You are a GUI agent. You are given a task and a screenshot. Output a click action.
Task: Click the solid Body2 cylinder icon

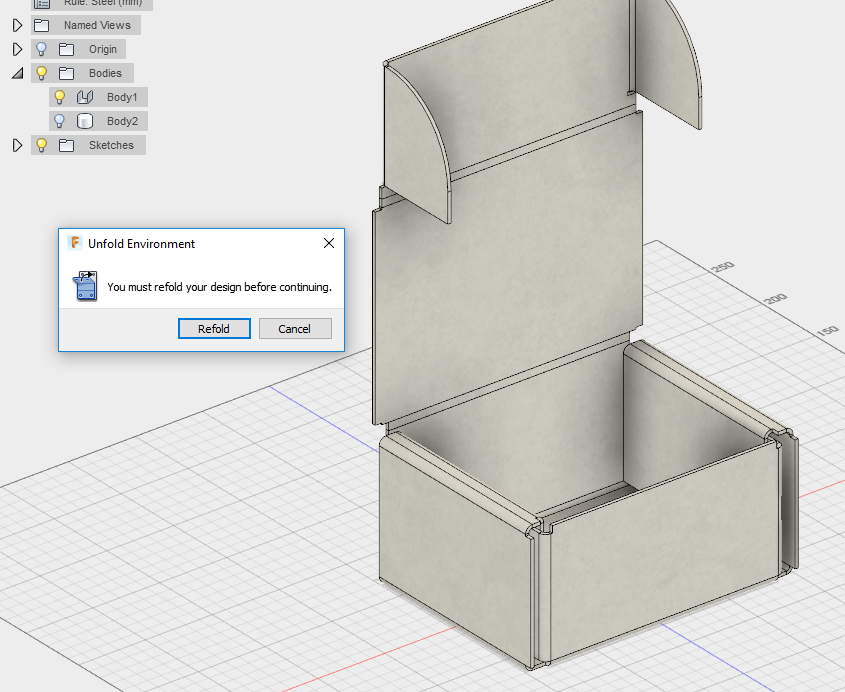click(x=85, y=121)
